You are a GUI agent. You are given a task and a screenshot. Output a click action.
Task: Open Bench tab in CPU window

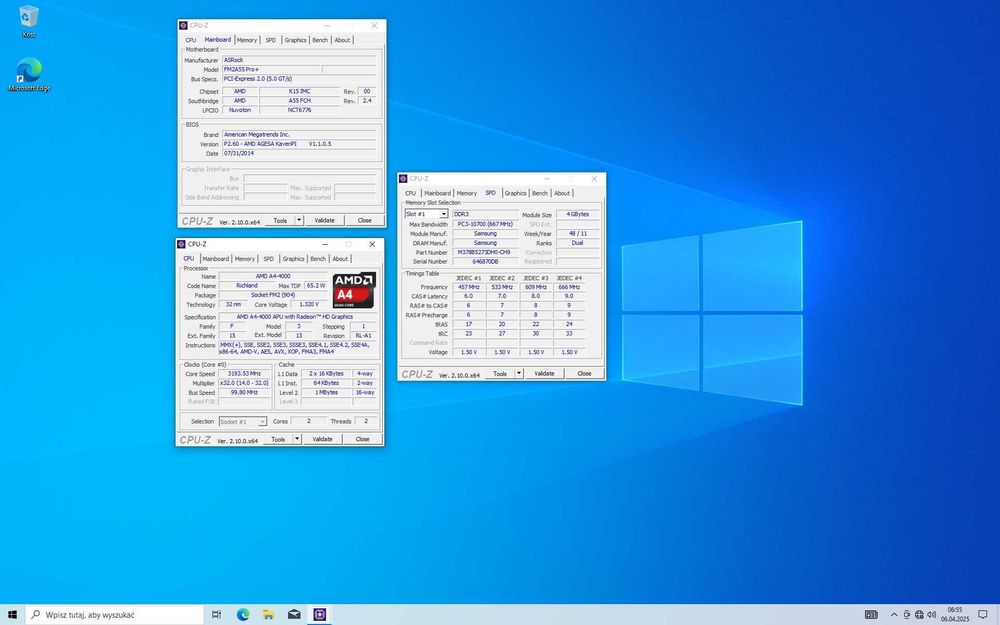point(318,259)
